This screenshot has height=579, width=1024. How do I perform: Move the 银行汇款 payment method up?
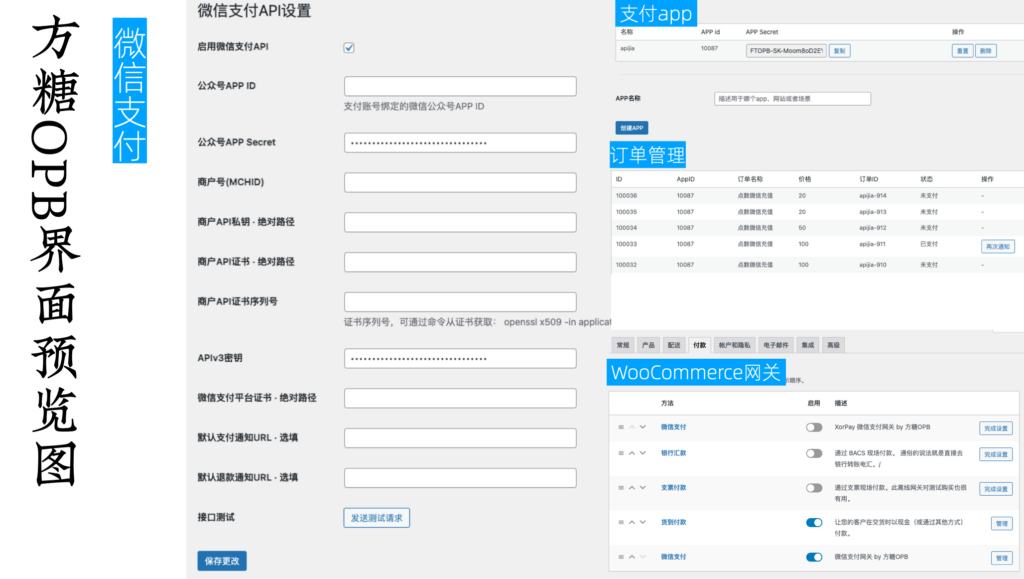tap(630, 453)
